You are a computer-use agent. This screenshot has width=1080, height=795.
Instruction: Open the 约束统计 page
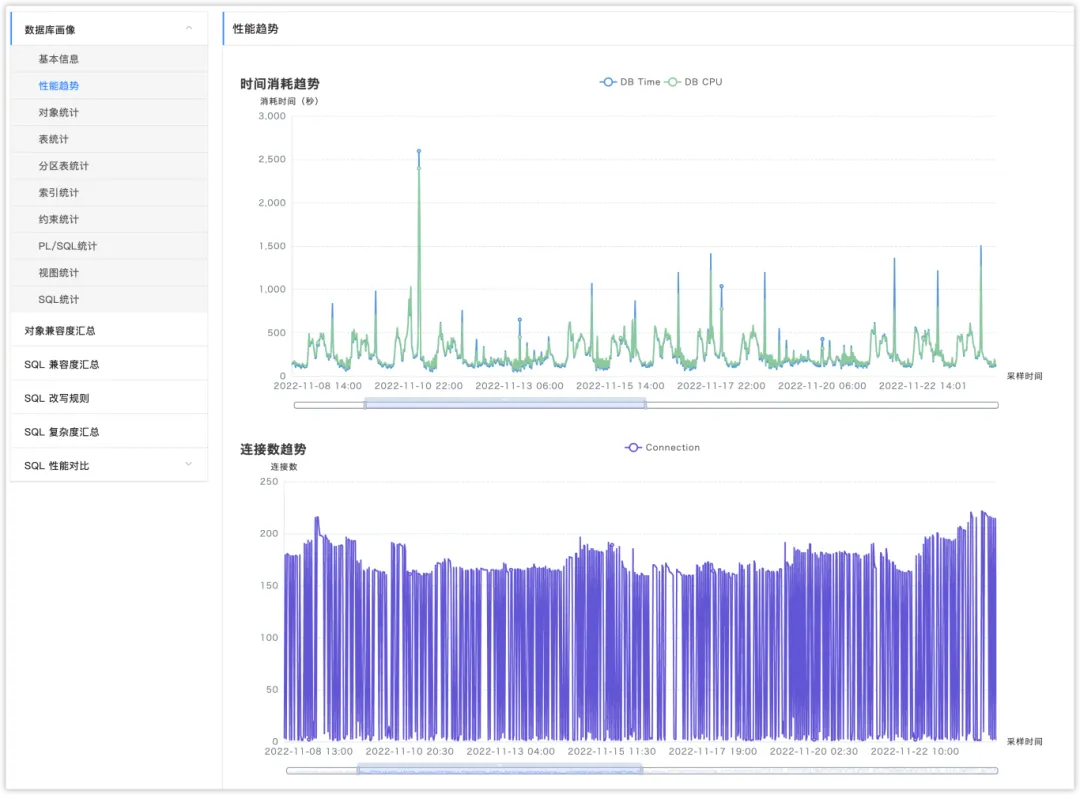[x=59, y=219]
